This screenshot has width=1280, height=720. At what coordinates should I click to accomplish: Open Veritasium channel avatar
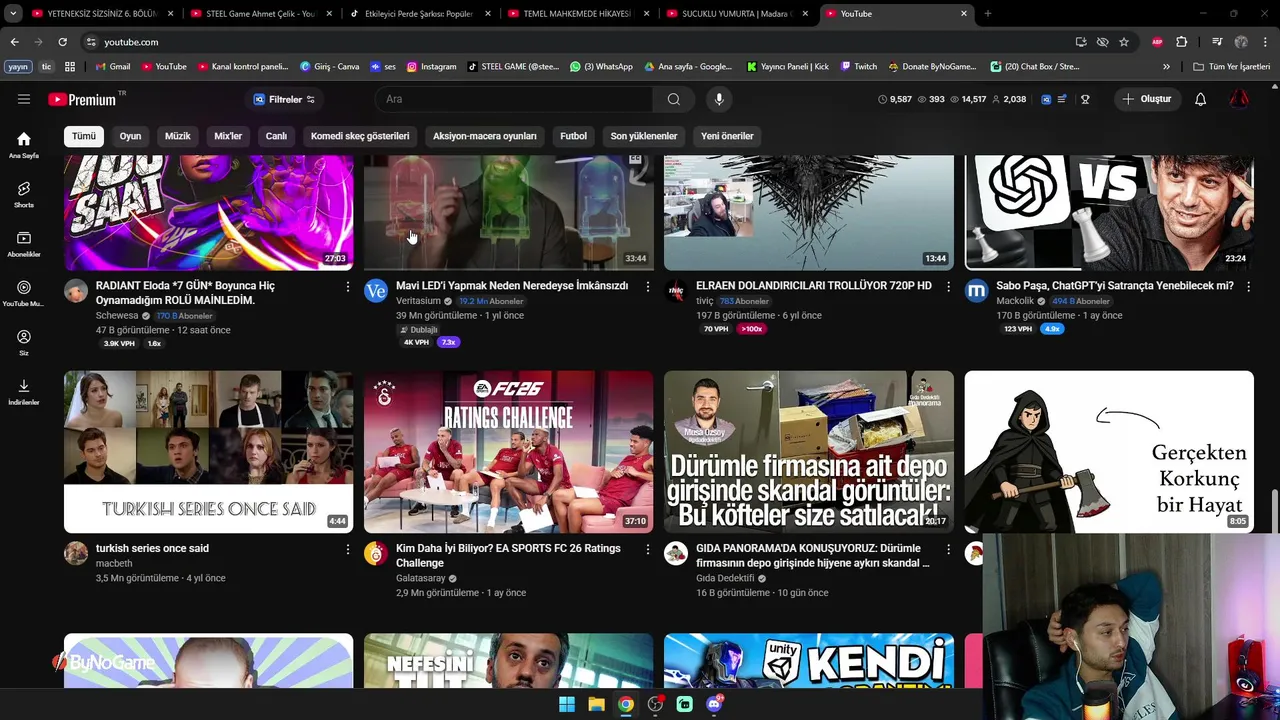click(x=376, y=291)
